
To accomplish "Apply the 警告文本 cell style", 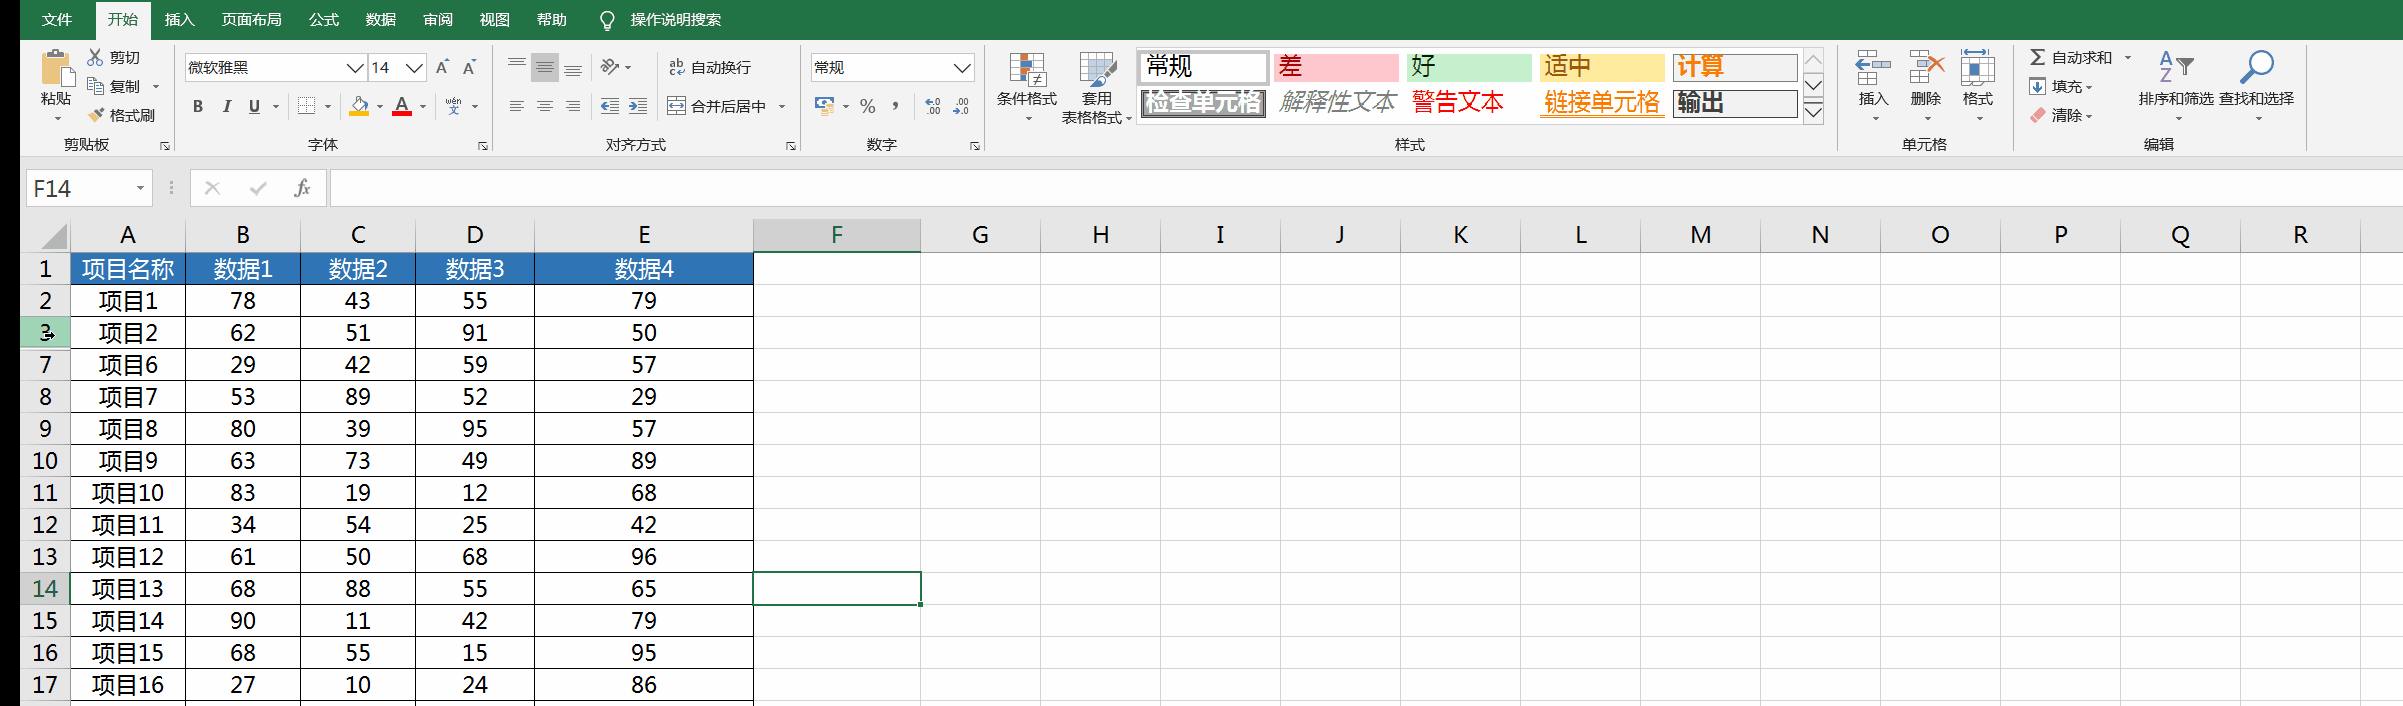I will 1469,103.
